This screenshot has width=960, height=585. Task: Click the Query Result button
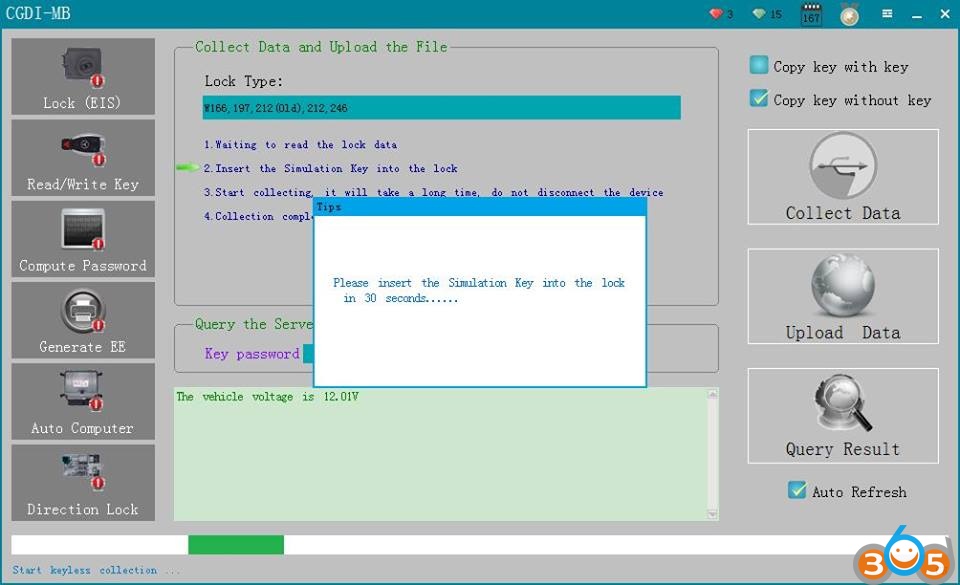click(842, 416)
